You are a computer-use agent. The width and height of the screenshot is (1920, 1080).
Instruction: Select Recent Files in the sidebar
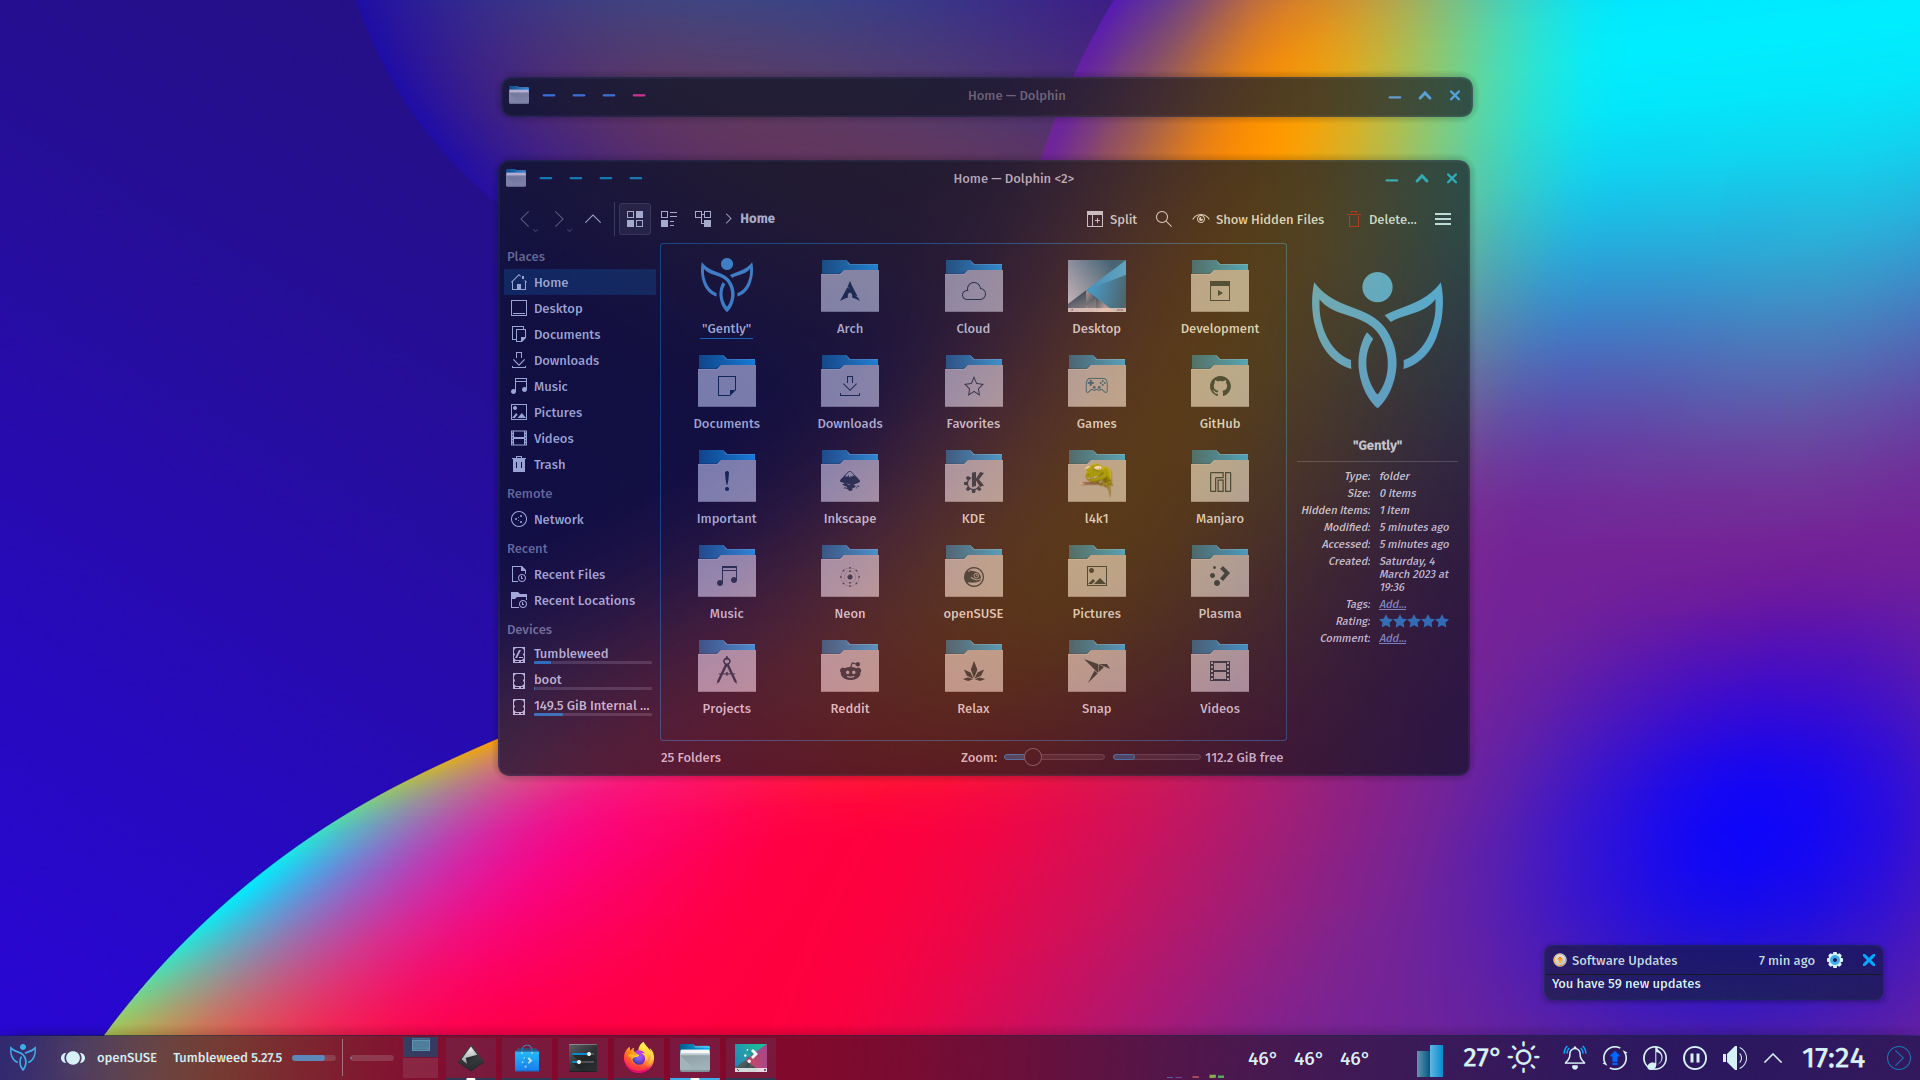click(569, 574)
